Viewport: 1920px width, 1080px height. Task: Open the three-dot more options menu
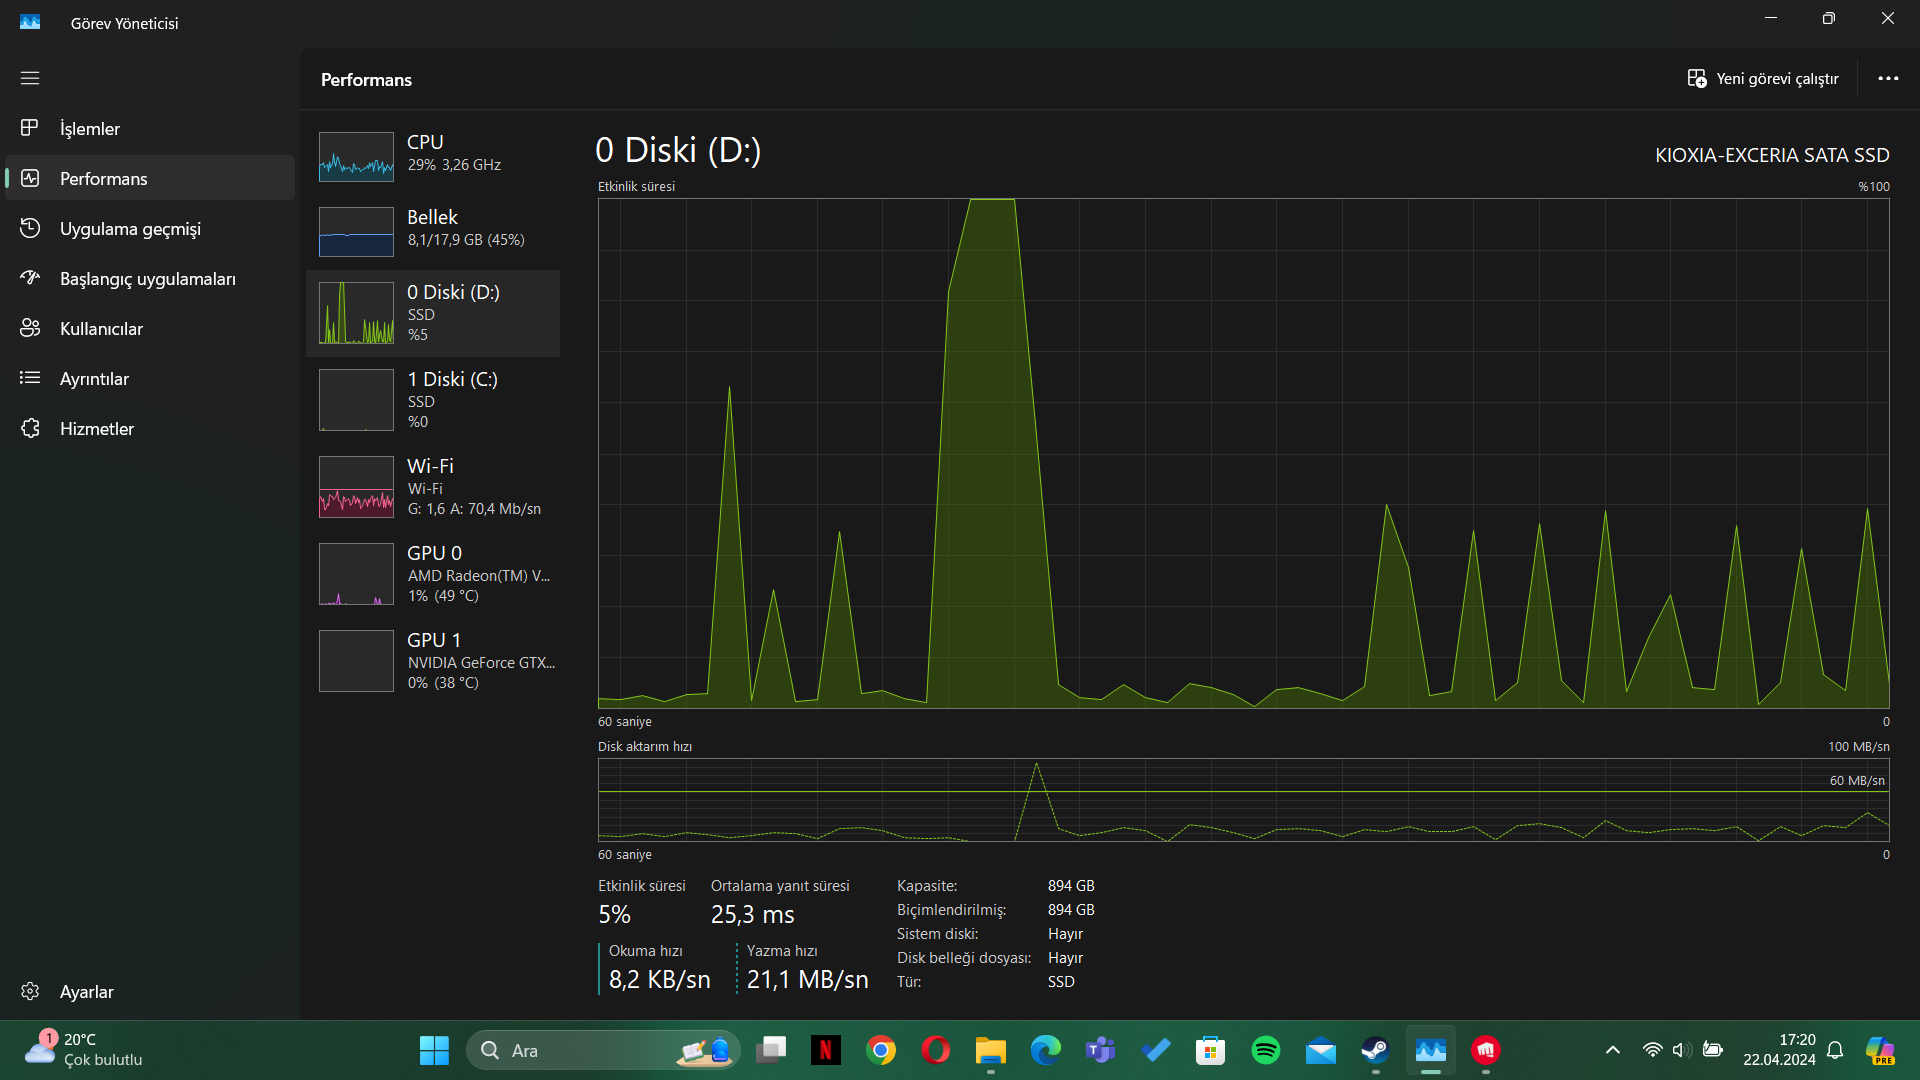click(x=1888, y=79)
